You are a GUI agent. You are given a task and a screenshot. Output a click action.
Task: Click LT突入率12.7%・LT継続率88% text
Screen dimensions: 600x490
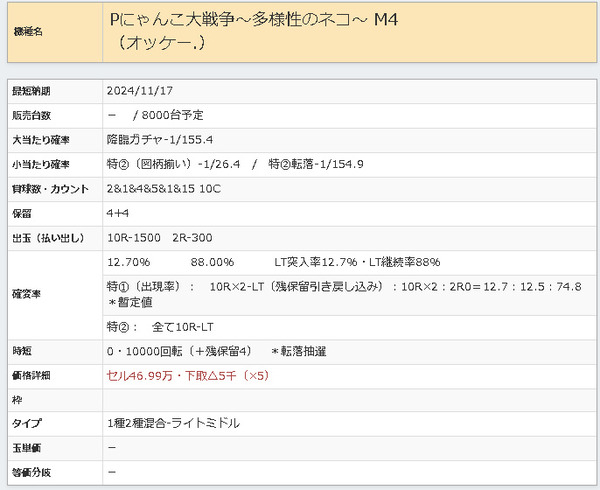[x=357, y=262]
